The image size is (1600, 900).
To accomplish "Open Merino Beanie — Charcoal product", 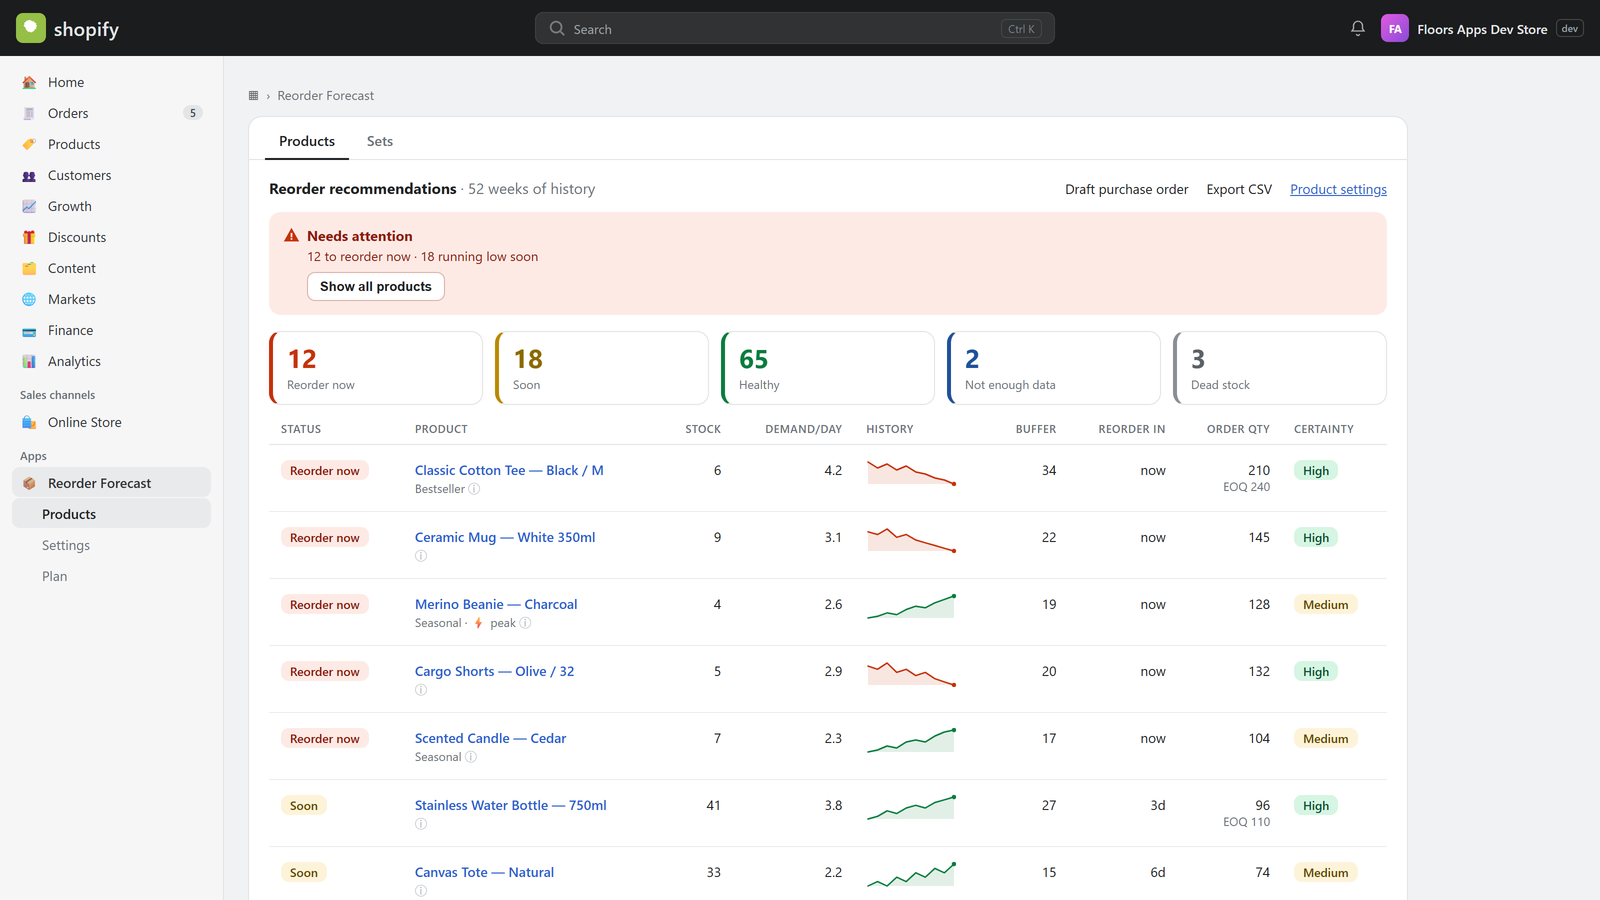I will click(496, 604).
